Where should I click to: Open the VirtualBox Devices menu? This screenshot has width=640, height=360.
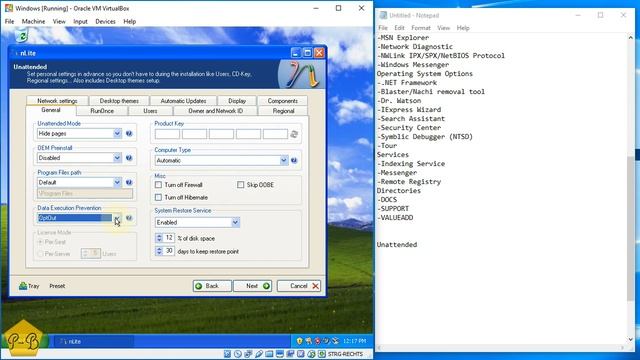coord(105,22)
